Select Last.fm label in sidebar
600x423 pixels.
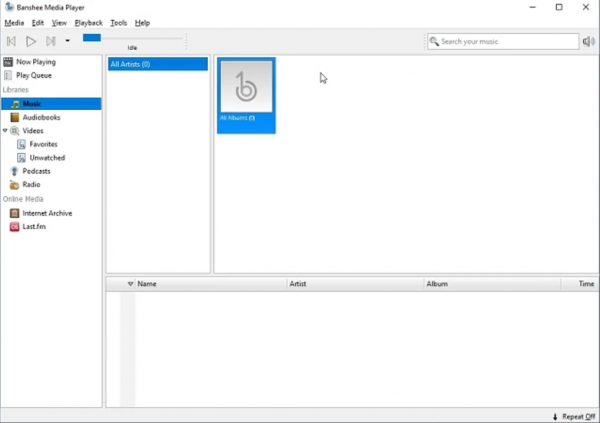34,227
